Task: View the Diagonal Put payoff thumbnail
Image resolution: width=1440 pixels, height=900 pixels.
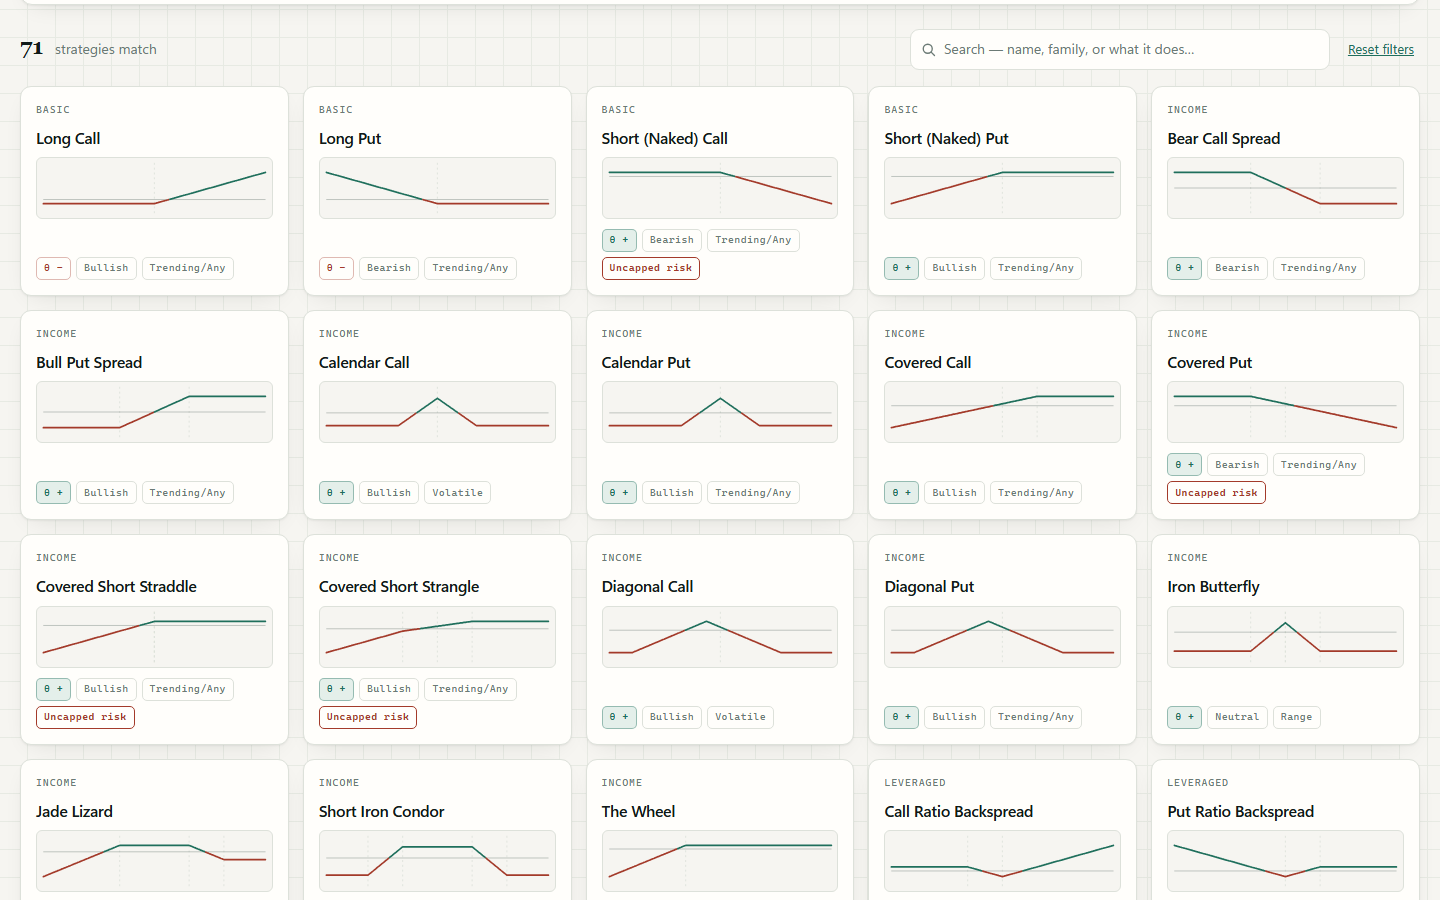Action: tap(1002, 637)
